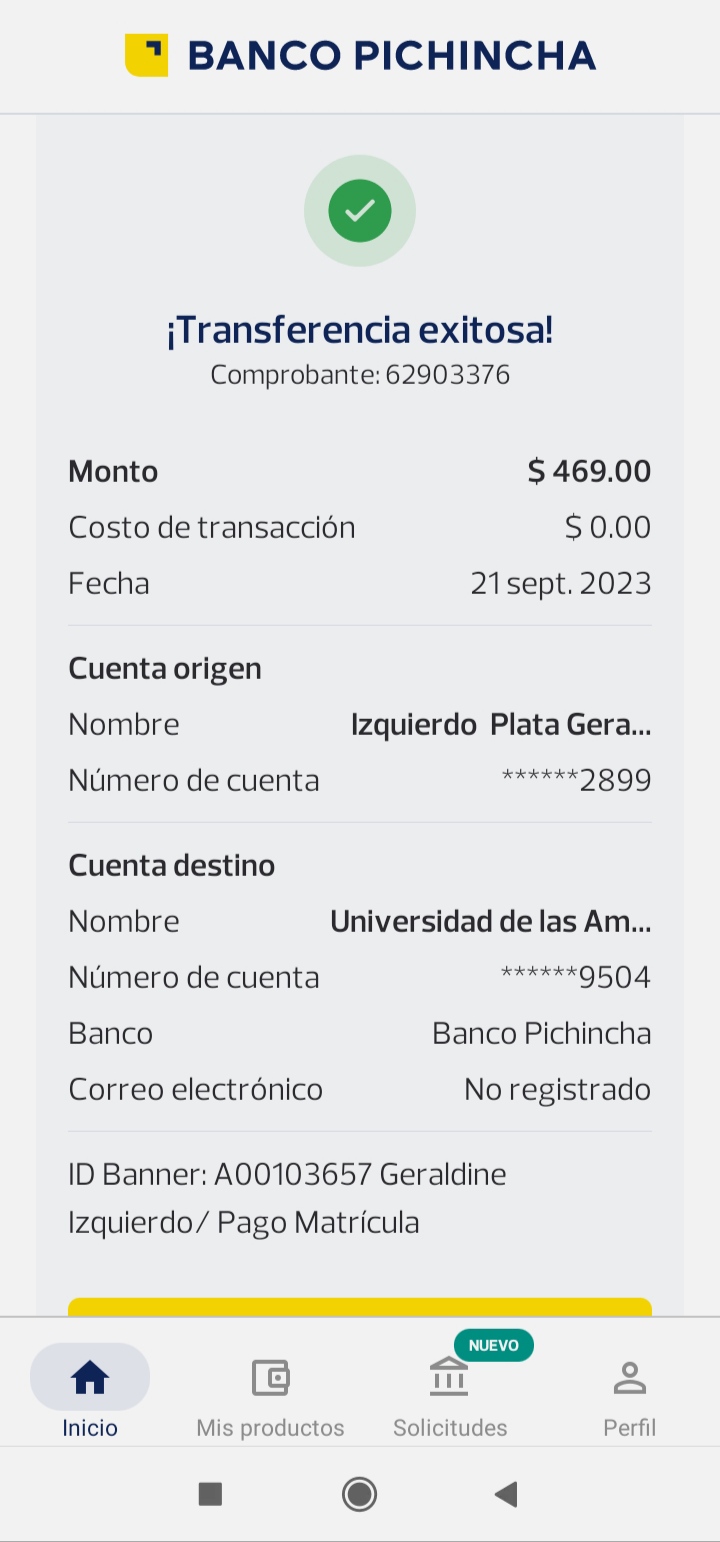Tap the Banco Pichincha yellow logo icon
This screenshot has height=1542, width=720.
pyautogui.click(x=146, y=55)
